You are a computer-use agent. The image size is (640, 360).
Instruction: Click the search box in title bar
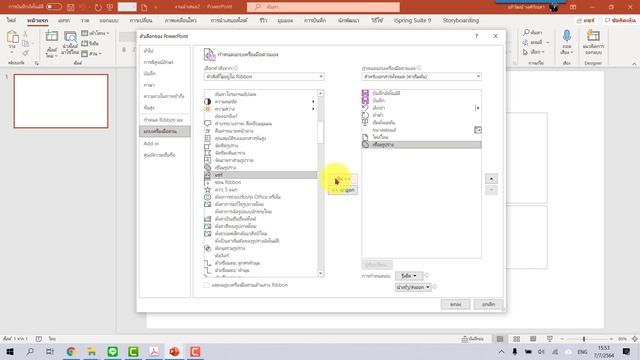pyautogui.click(x=323, y=7)
